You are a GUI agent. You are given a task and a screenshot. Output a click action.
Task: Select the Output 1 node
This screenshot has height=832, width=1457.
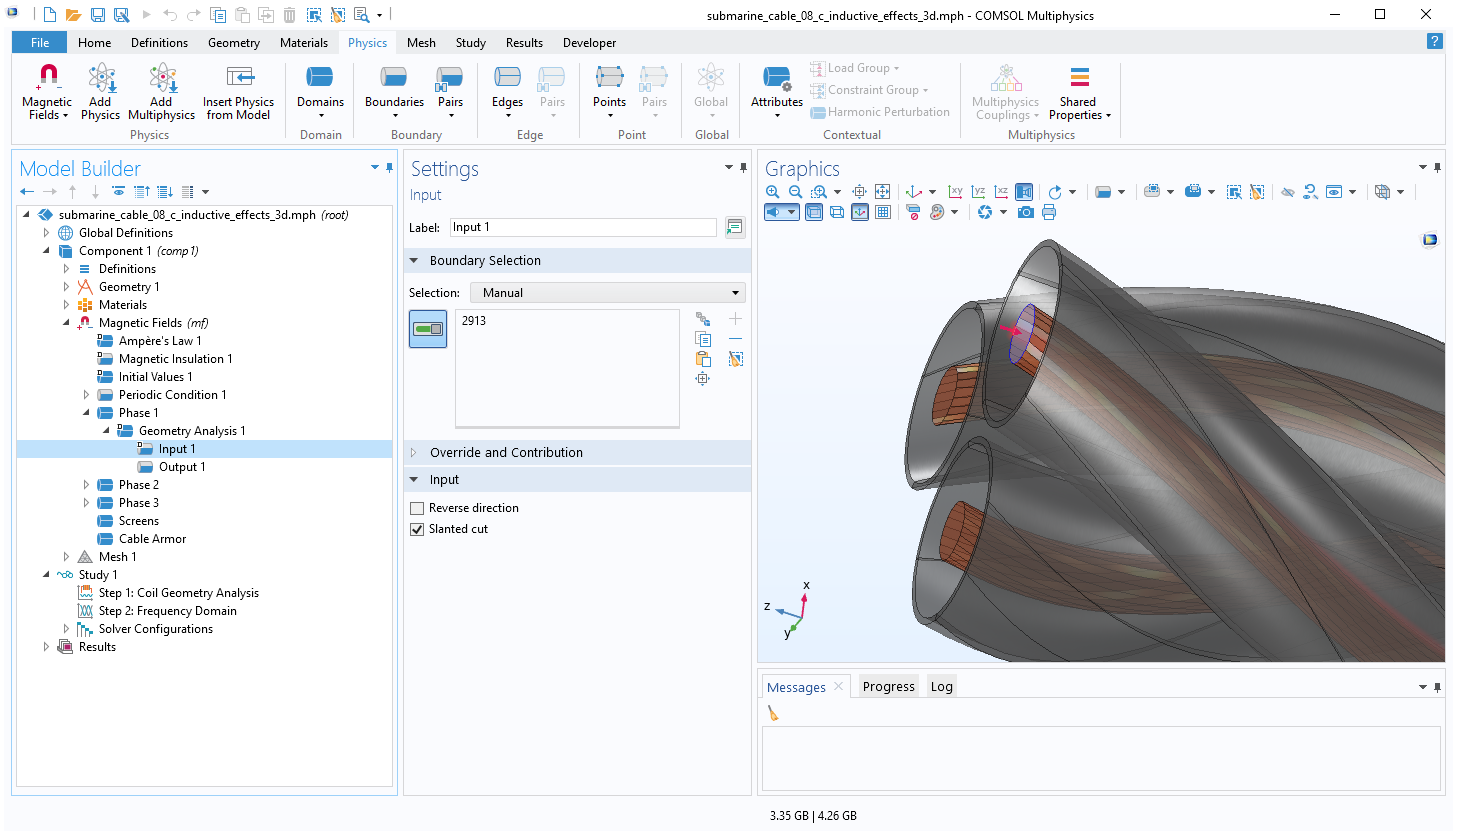point(181,467)
